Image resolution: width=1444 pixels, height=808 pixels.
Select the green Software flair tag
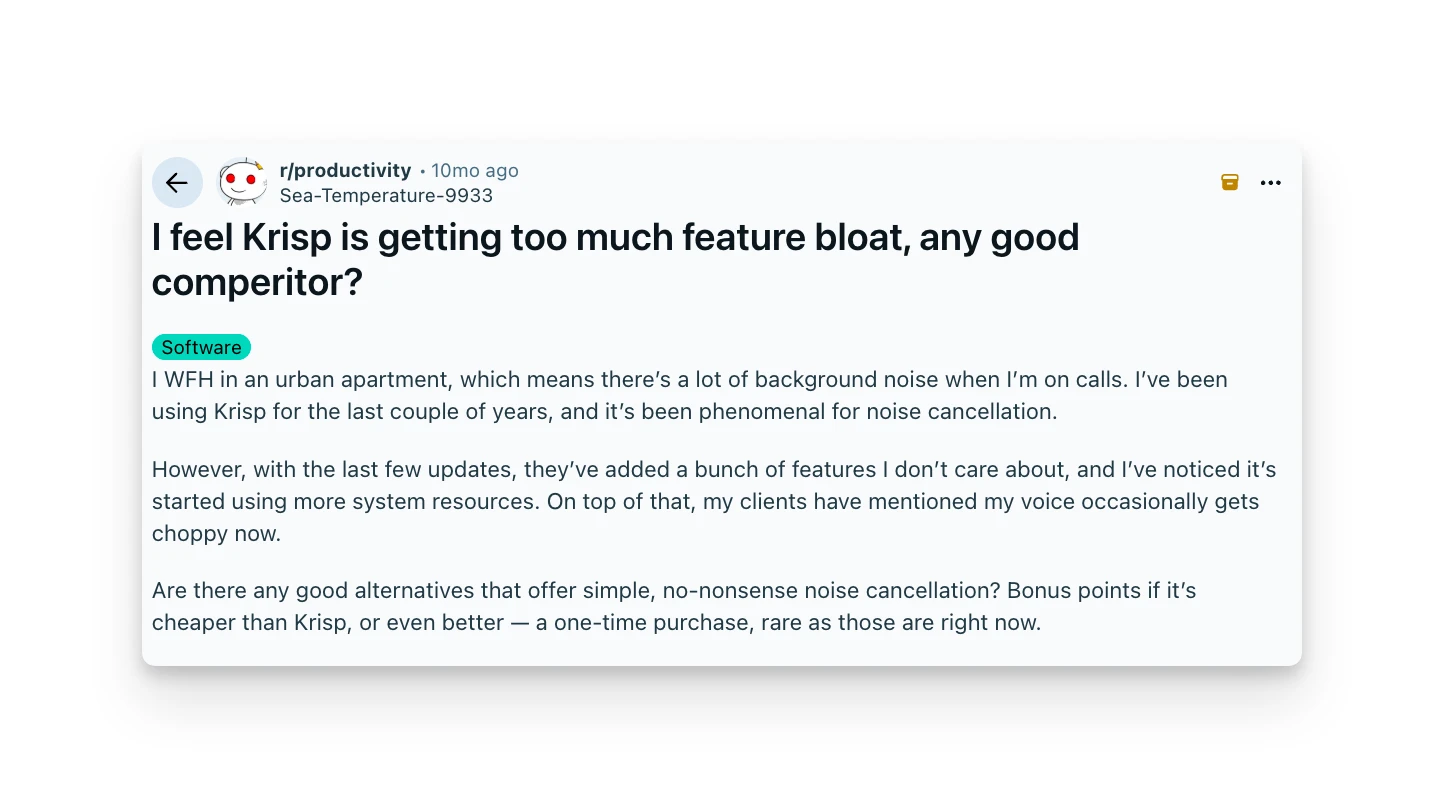[201, 347]
